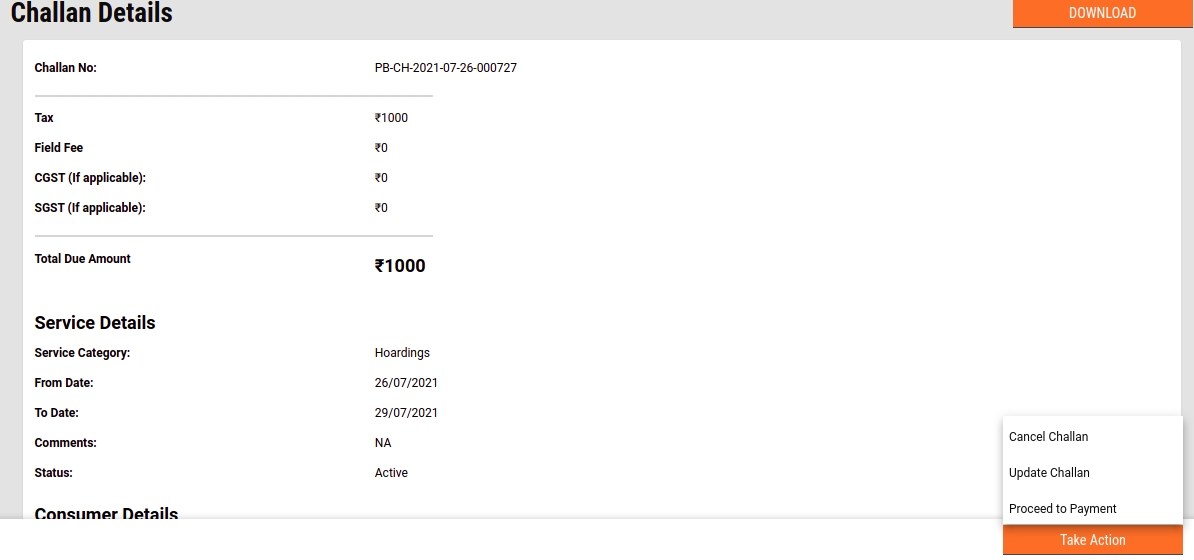This screenshot has height=560, width=1194.
Task: Click the Tax amount value
Action: point(391,118)
